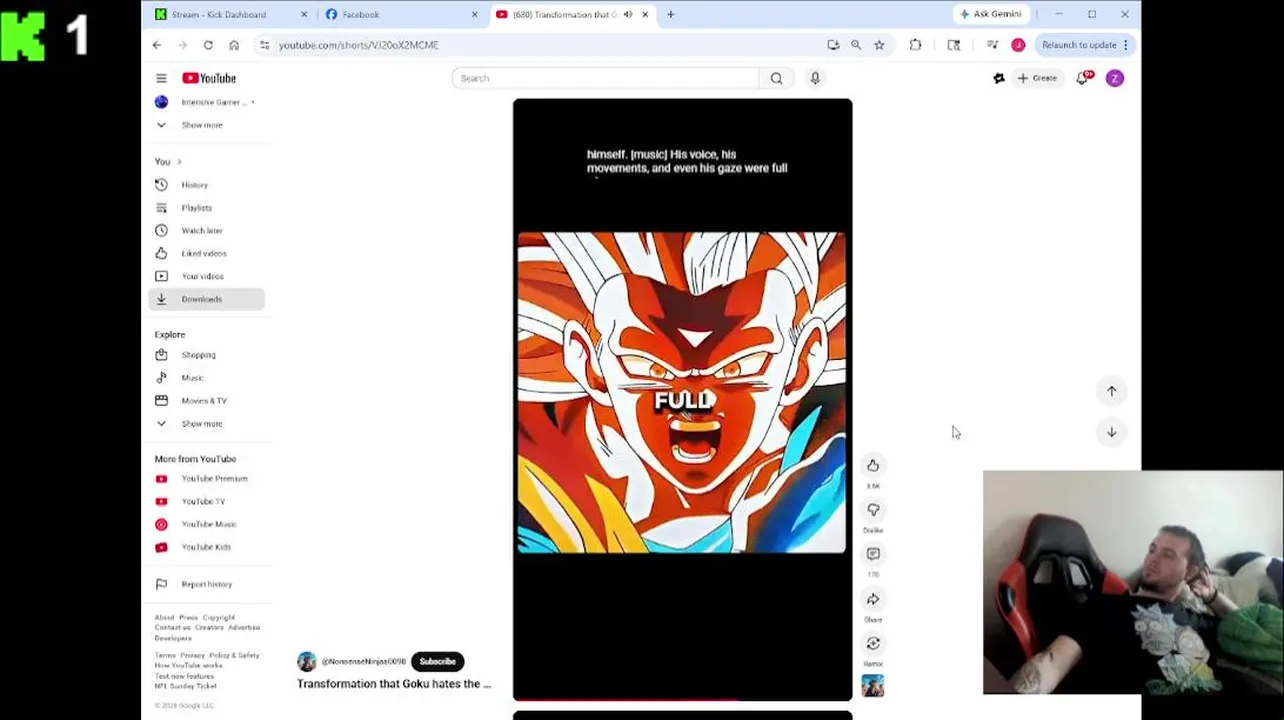
Task: Dislike the Short with thumbs down
Action: click(873, 510)
